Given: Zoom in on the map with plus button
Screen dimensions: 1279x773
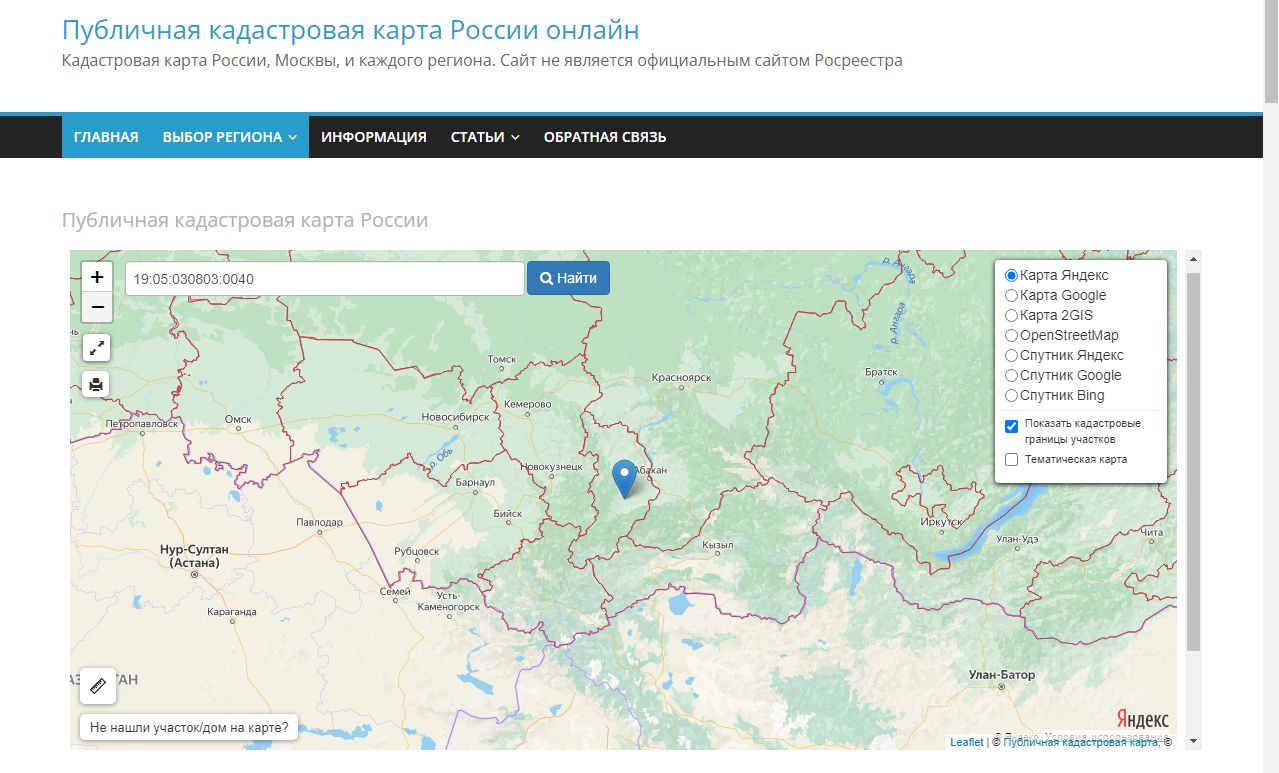Looking at the screenshot, I should pos(97,277).
